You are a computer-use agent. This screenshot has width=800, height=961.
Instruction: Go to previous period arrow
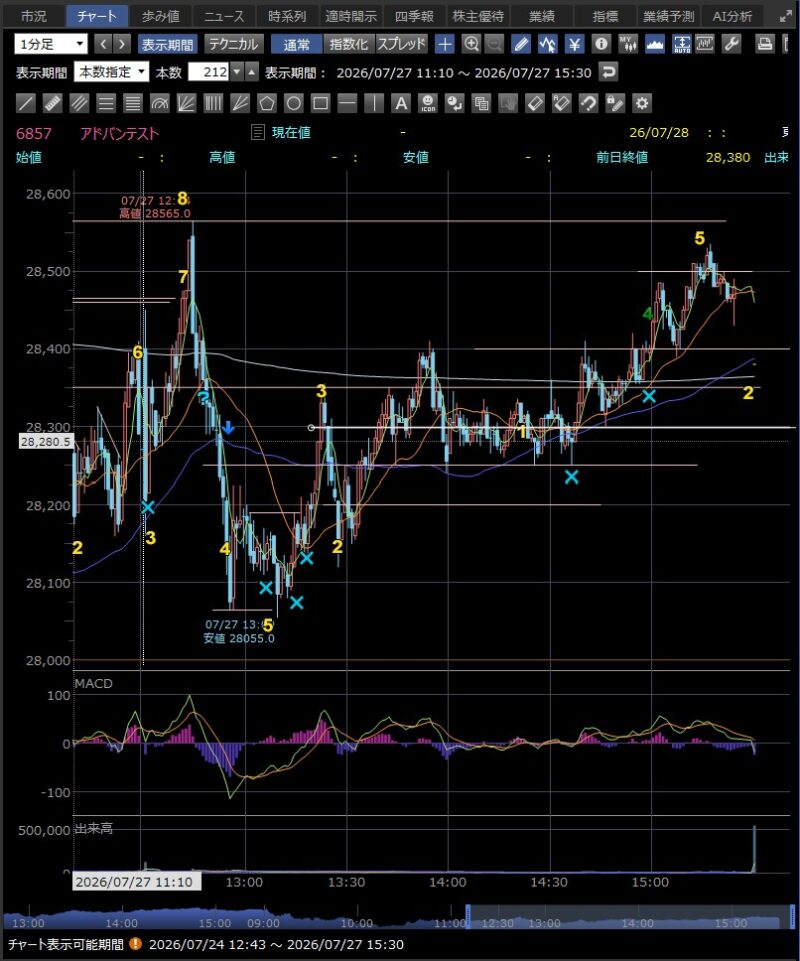pyautogui.click(x=104, y=44)
